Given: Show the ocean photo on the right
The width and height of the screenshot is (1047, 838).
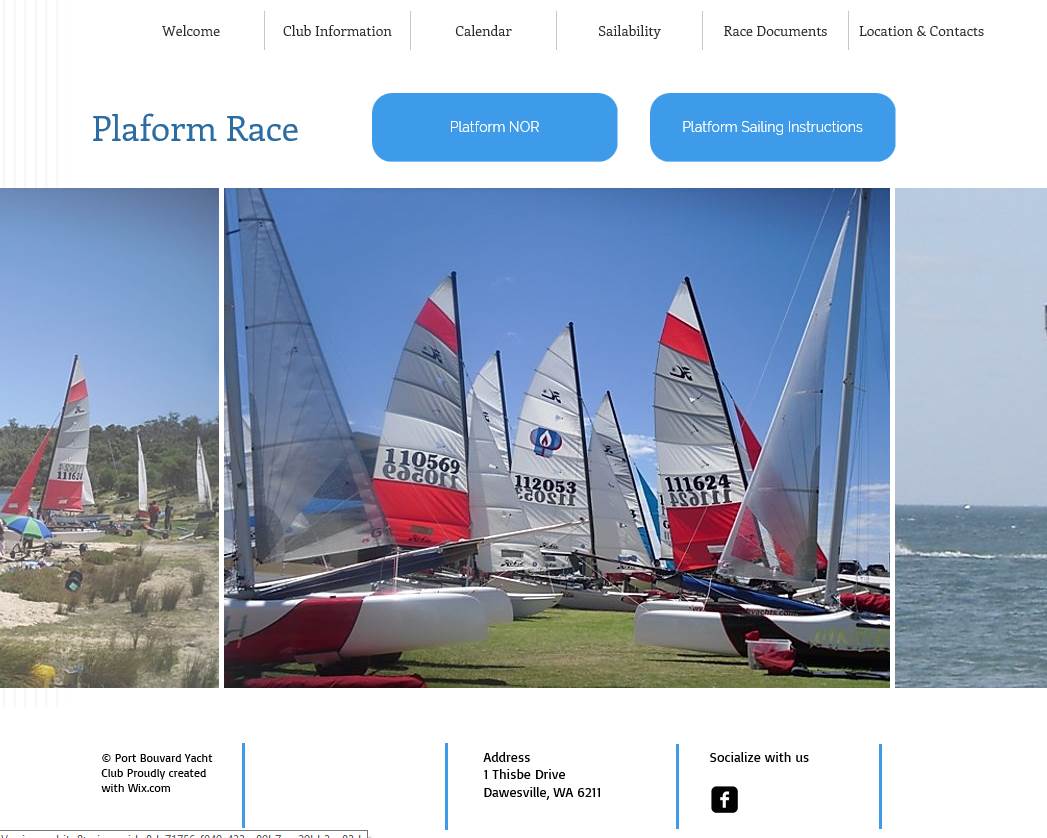Looking at the screenshot, I should [971, 437].
